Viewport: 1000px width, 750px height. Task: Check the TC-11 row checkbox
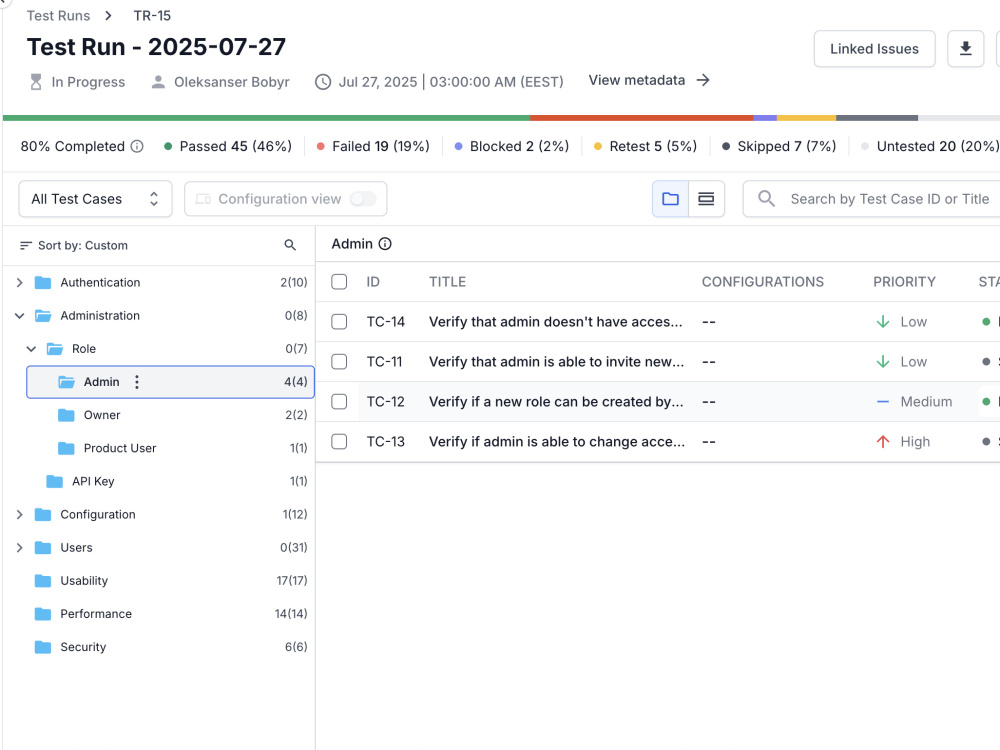[339, 362]
